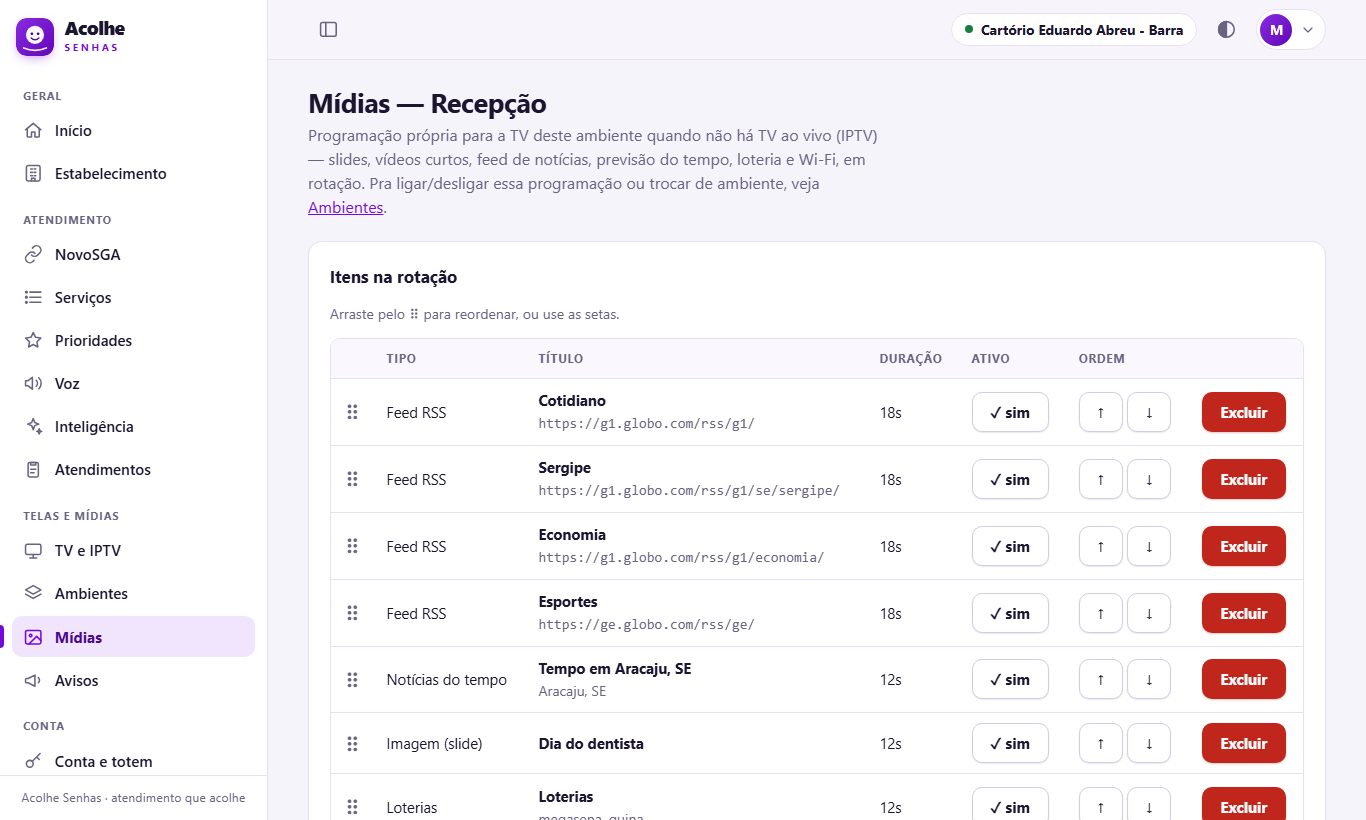Move Cotidiano down with the arrow

(x=1149, y=412)
